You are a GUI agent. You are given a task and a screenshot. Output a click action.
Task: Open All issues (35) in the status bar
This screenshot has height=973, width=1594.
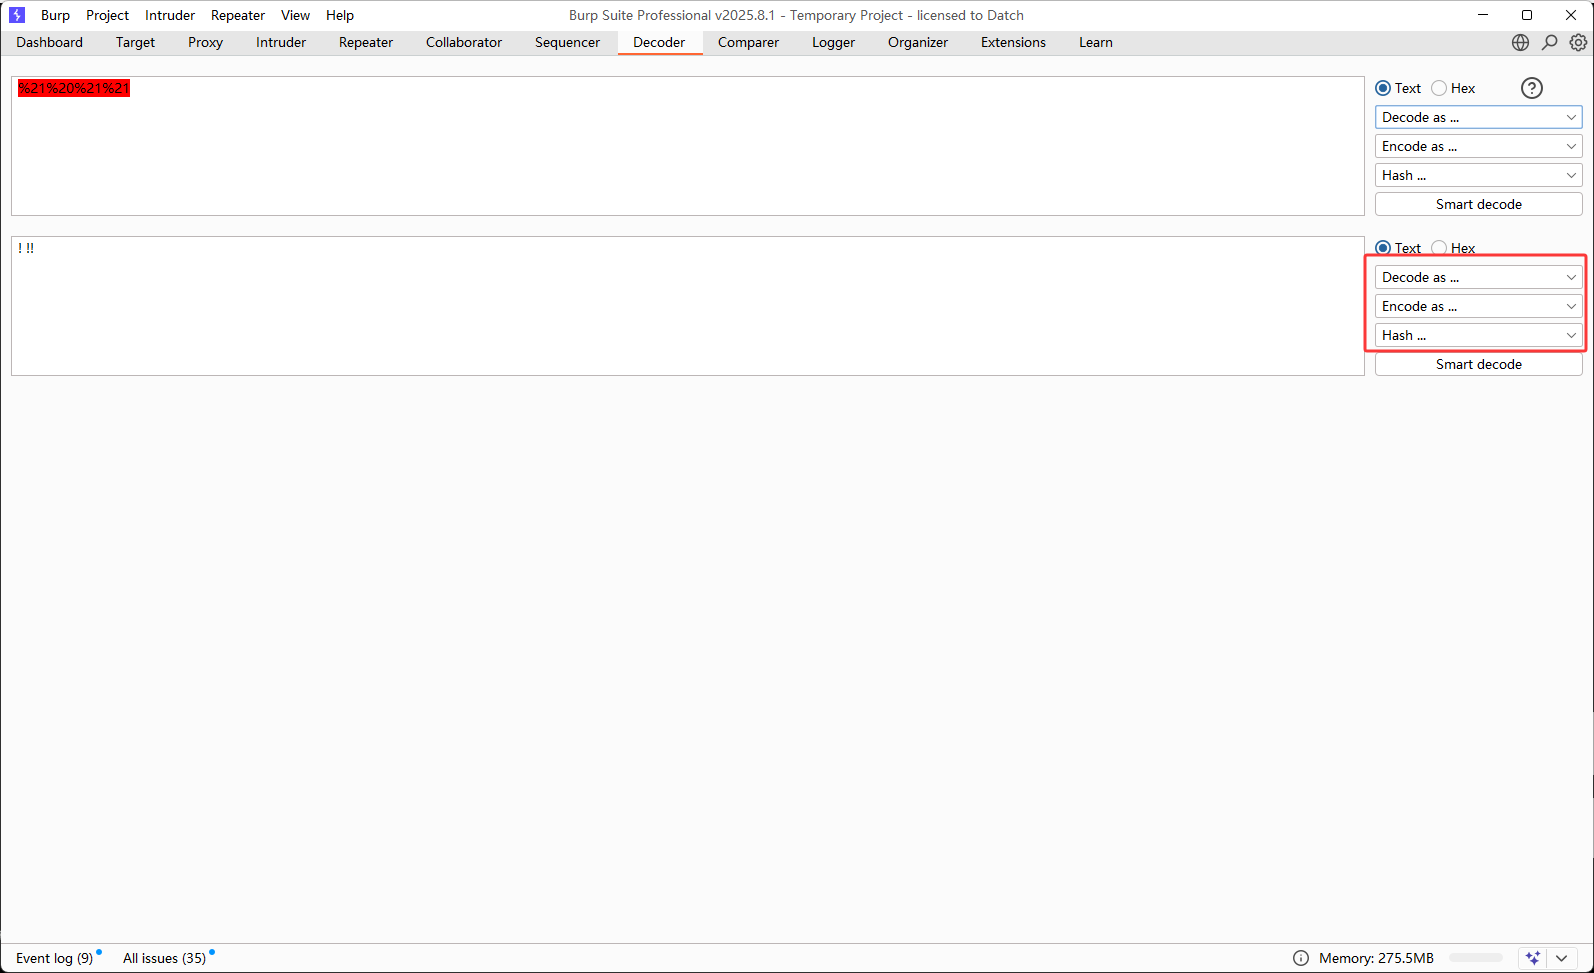(x=165, y=958)
